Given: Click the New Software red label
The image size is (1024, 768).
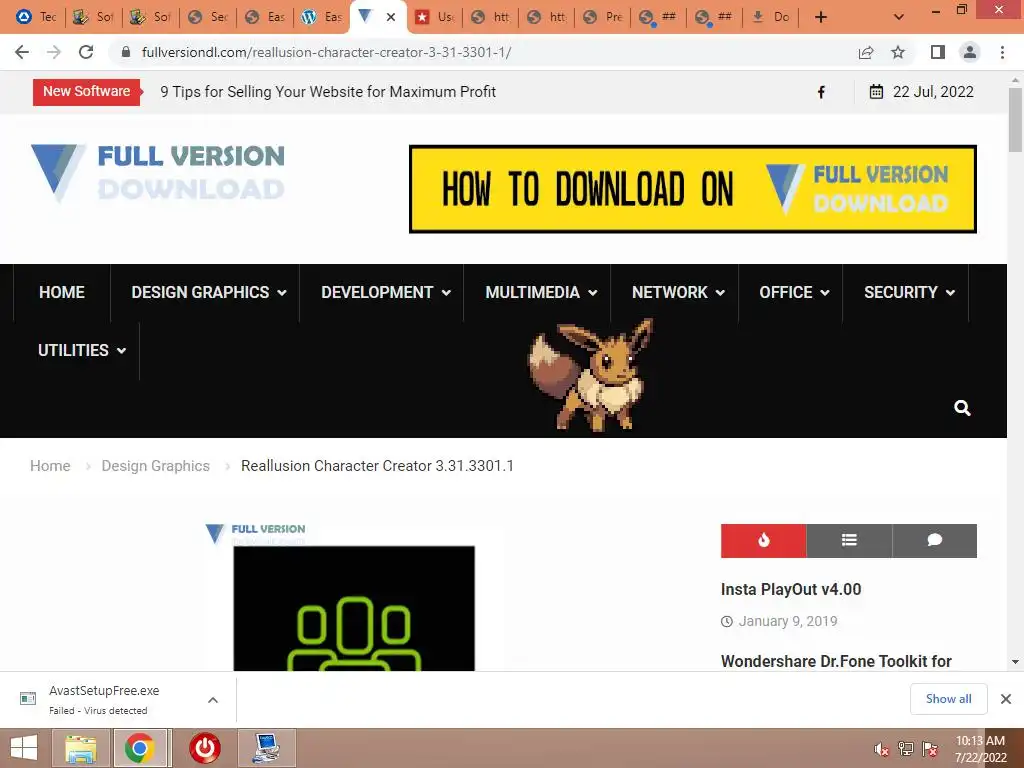Looking at the screenshot, I should tap(86, 91).
